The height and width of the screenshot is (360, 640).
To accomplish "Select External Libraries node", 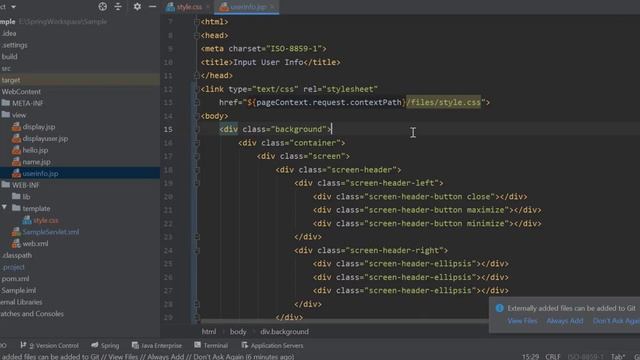I will [21, 302].
